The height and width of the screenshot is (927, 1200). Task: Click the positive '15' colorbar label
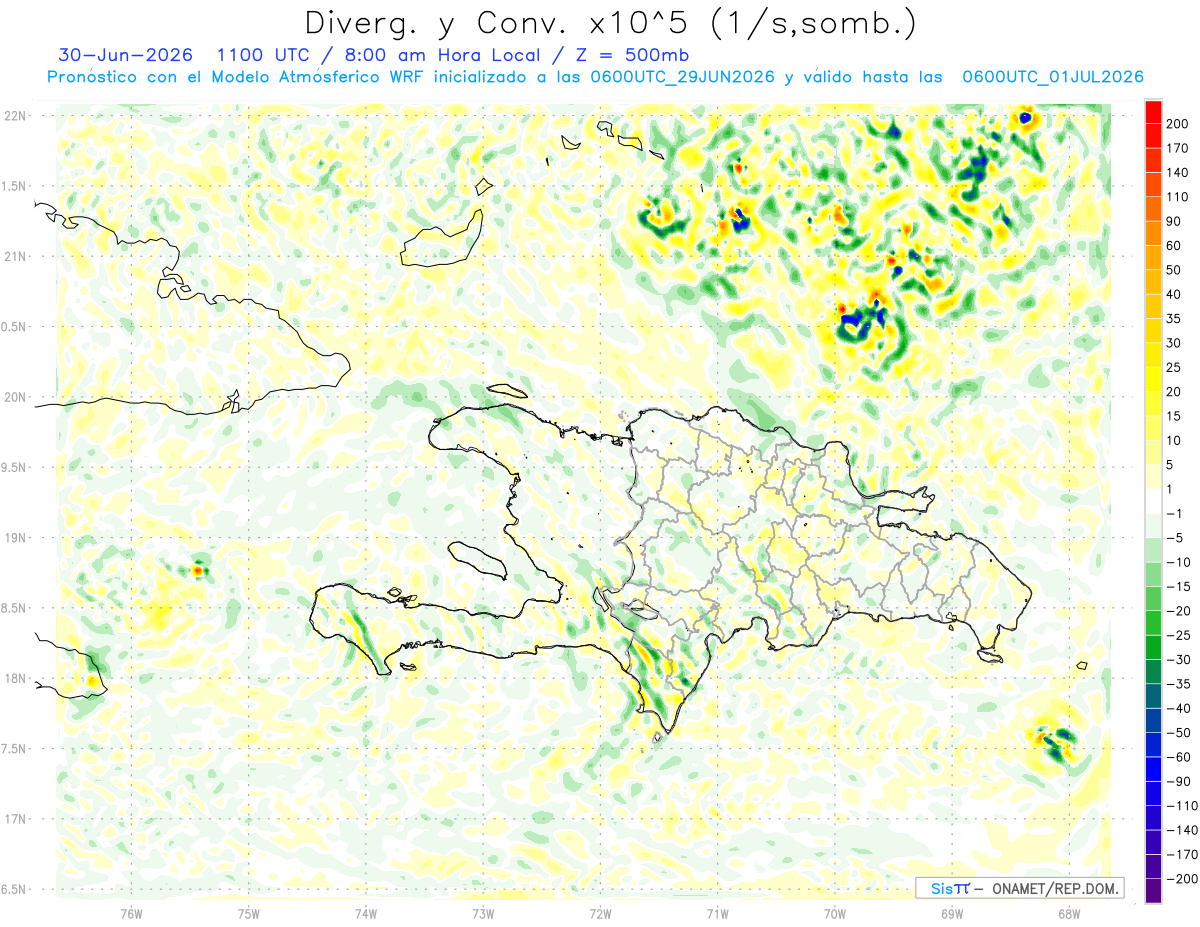1174,416
